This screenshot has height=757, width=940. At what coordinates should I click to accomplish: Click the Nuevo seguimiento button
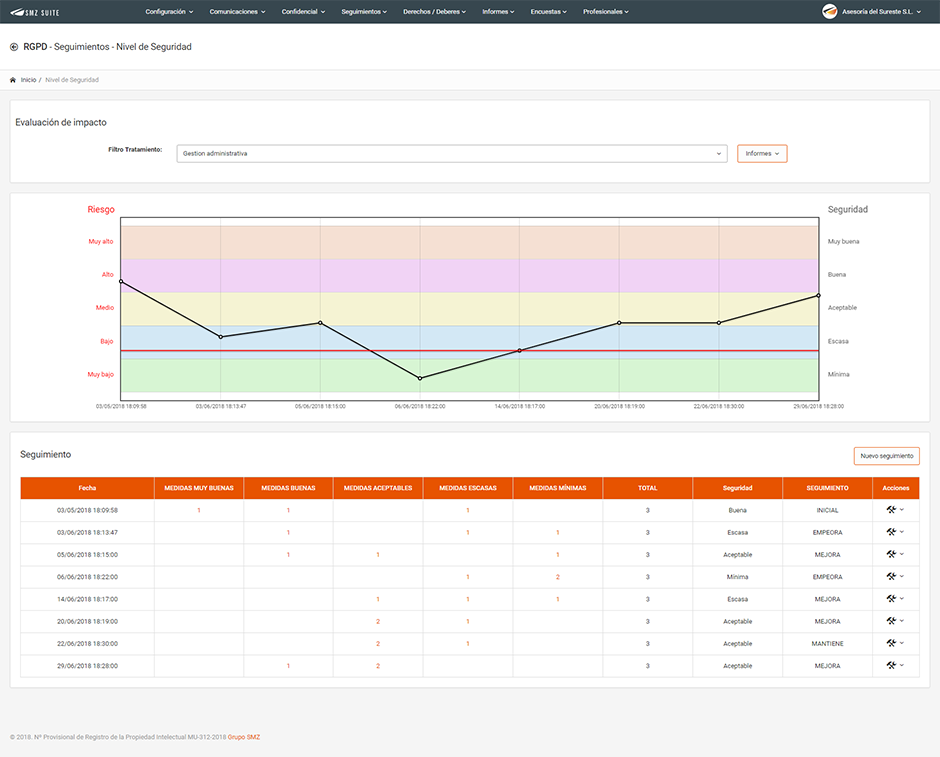(887, 456)
